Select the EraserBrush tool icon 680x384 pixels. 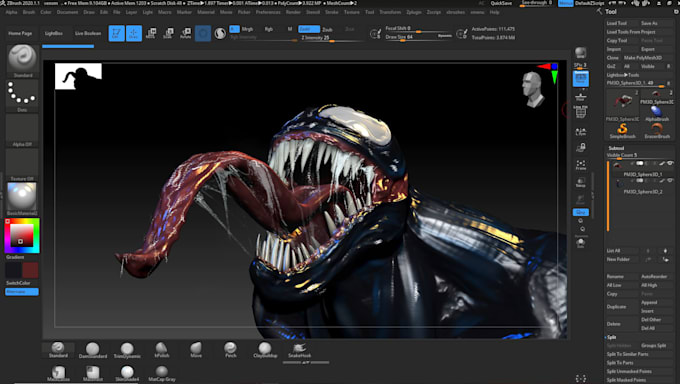pyautogui.click(x=657, y=130)
